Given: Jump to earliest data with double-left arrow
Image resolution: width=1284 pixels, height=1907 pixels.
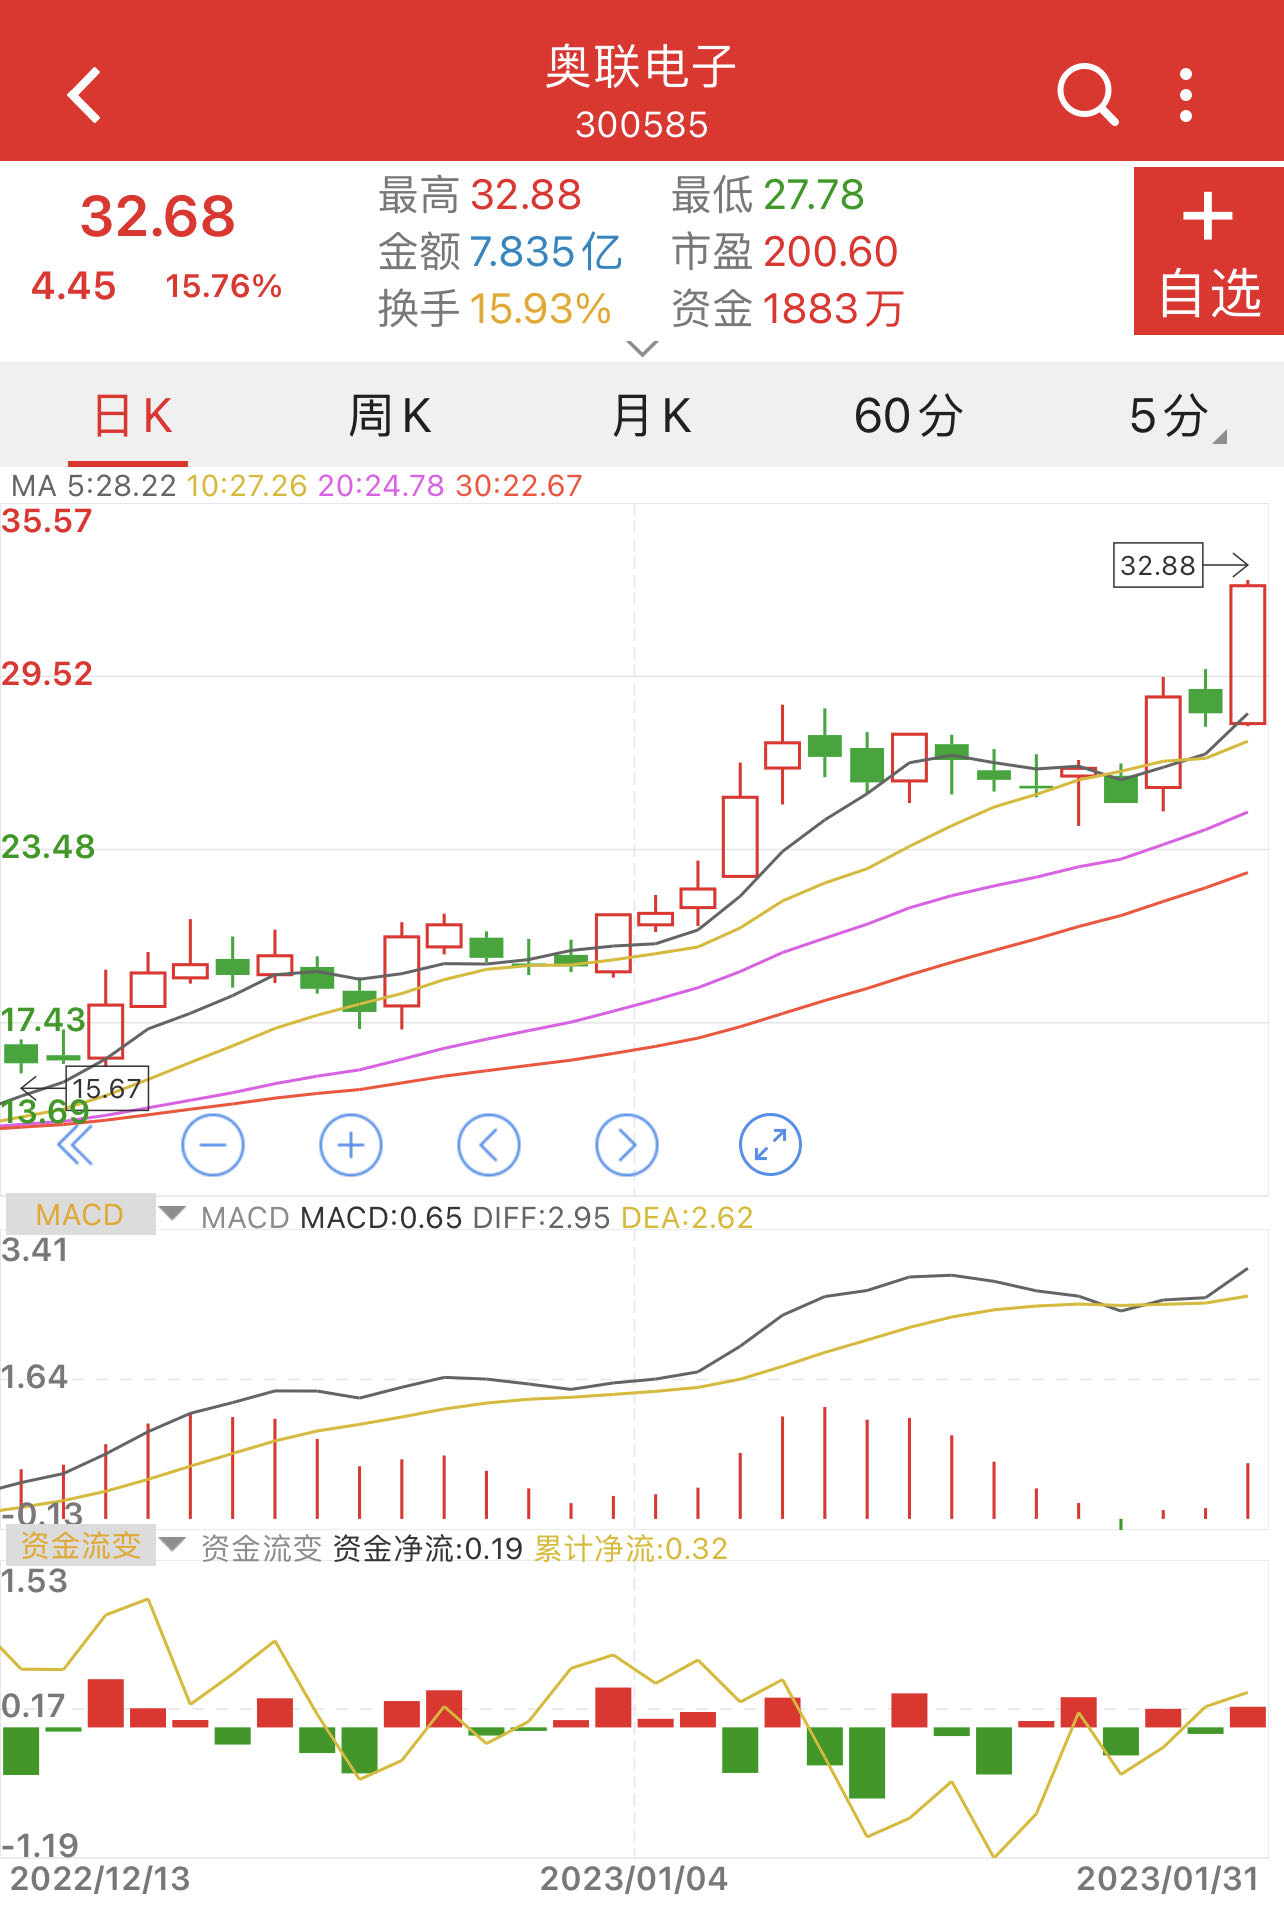Looking at the screenshot, I should [x=75, y=1145].
